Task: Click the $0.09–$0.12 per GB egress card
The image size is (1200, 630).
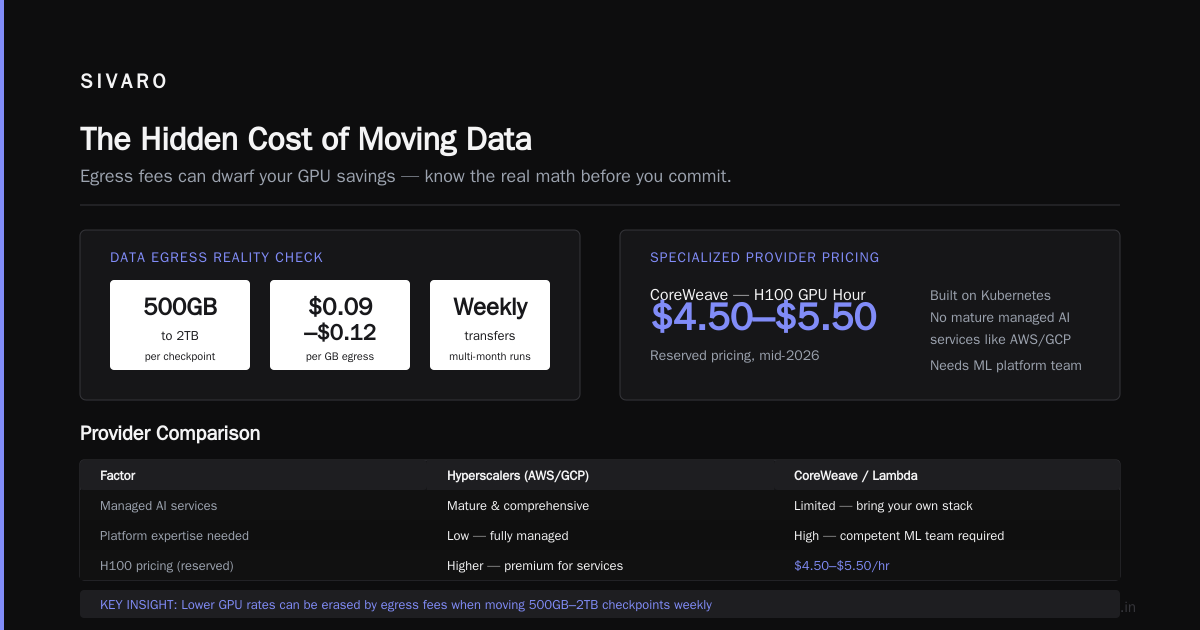Action: point(340,325)
